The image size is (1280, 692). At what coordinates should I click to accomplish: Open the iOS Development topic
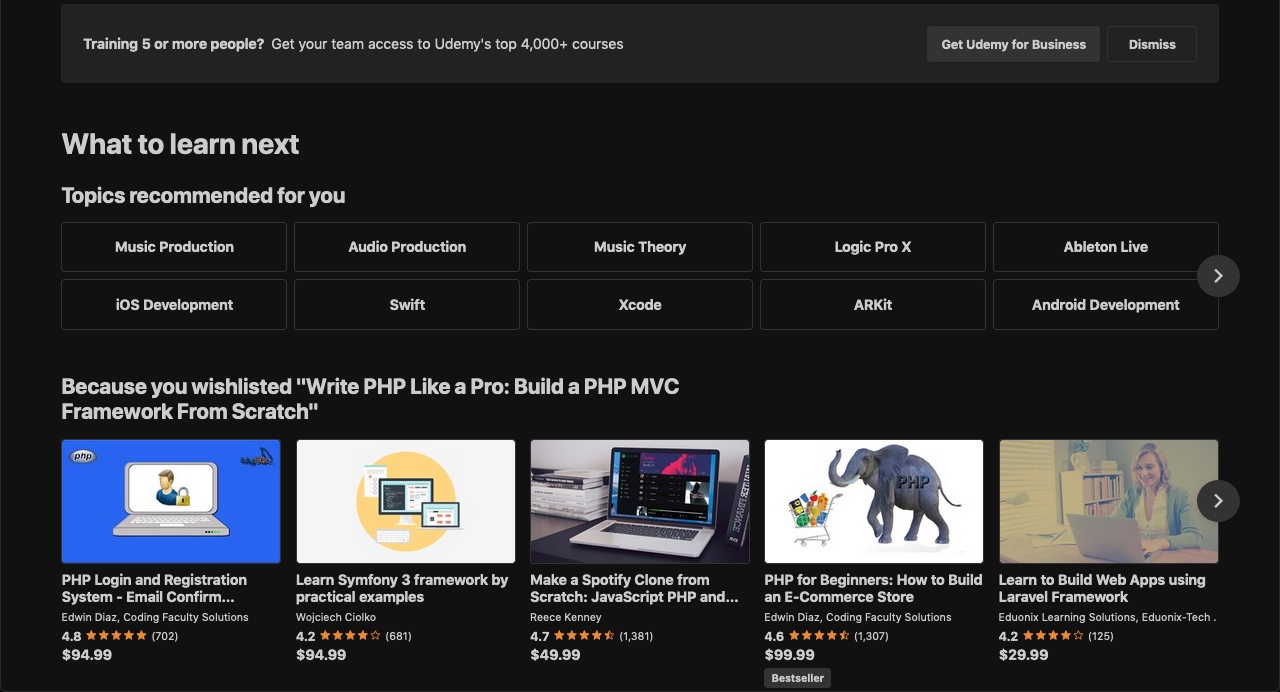coord(173,304)
